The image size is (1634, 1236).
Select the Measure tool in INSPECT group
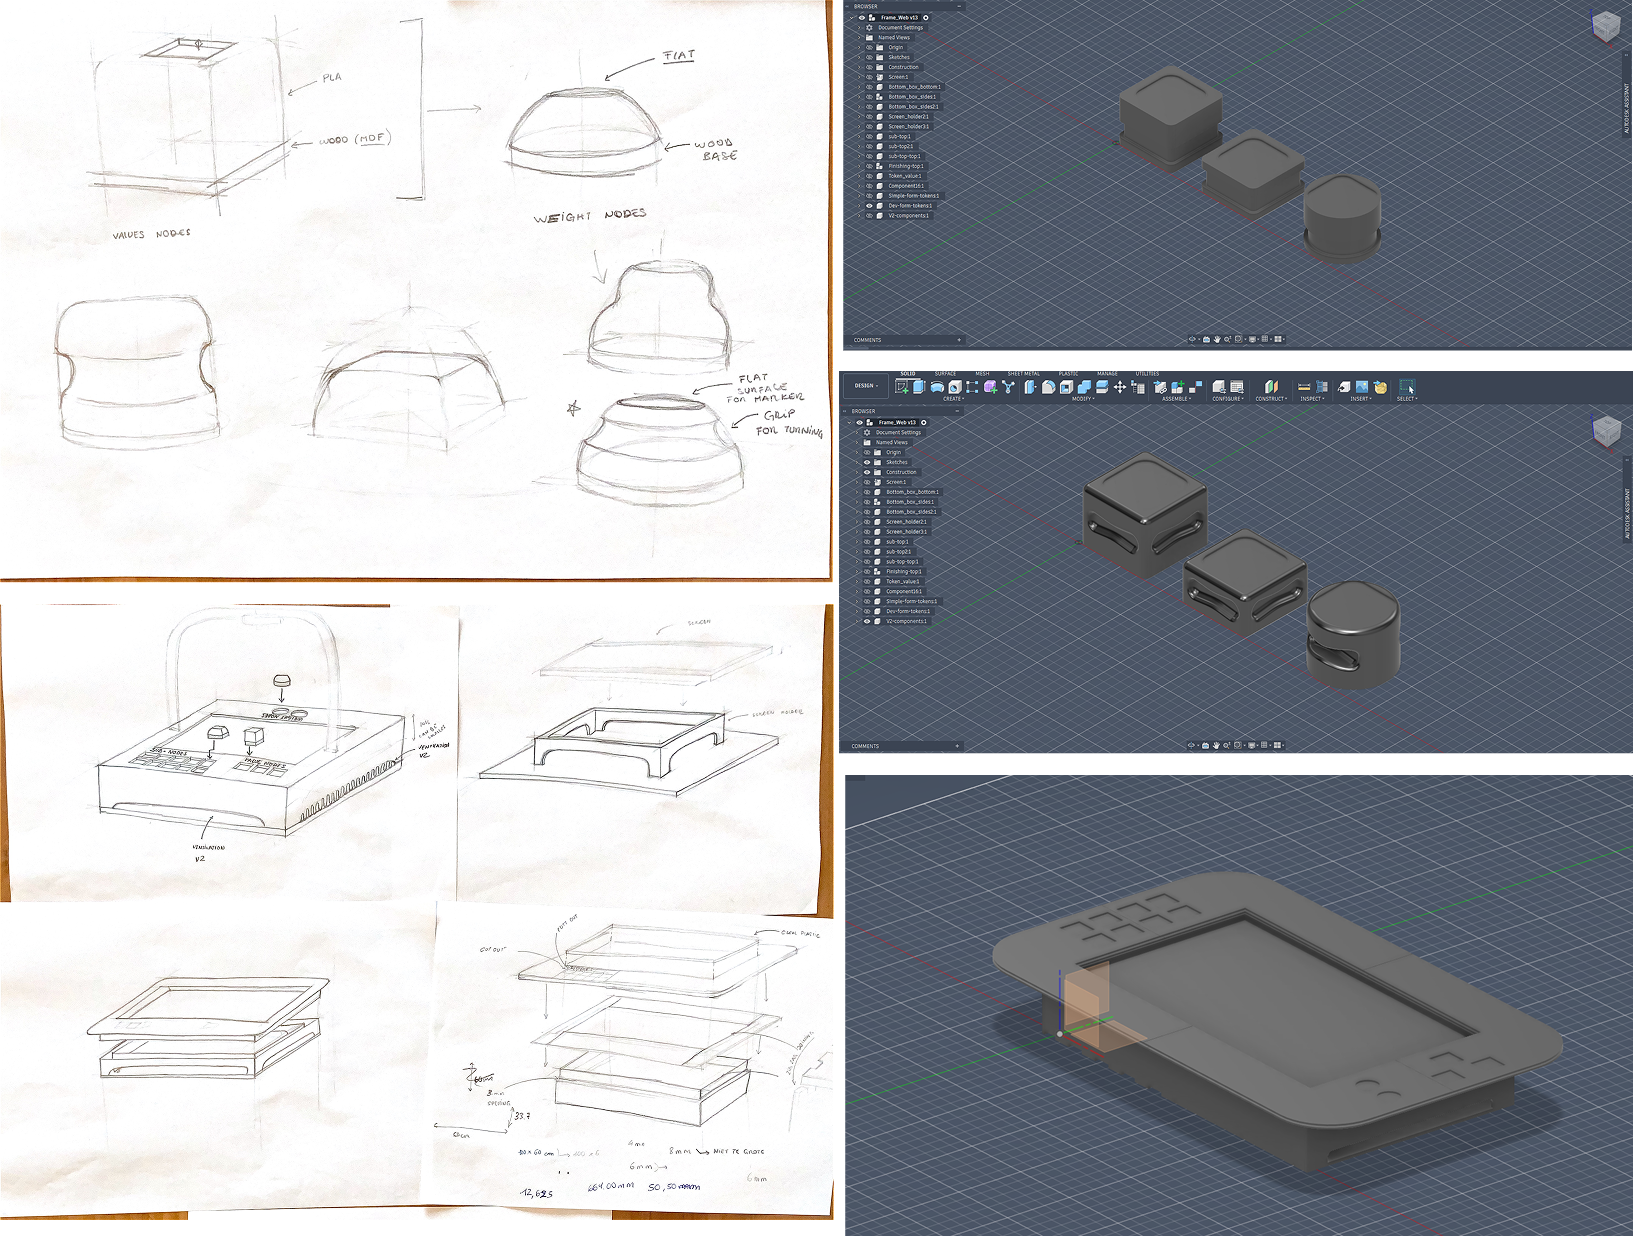point(1304,386)
